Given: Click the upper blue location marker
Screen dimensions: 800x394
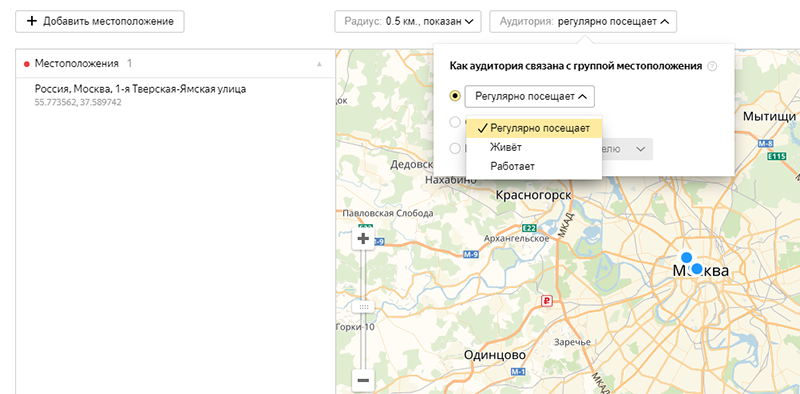Looking at the screenshot, I should [687, 257].
